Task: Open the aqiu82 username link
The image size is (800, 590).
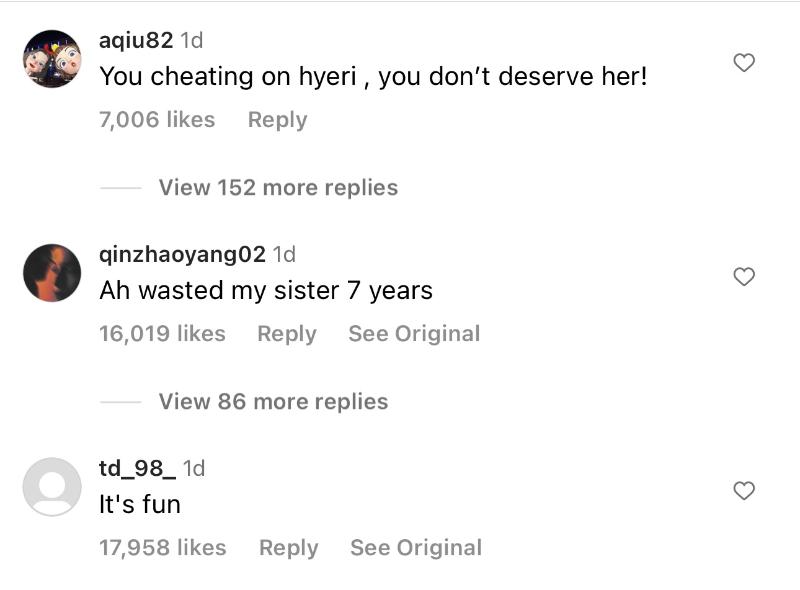Action: (136, 41)
